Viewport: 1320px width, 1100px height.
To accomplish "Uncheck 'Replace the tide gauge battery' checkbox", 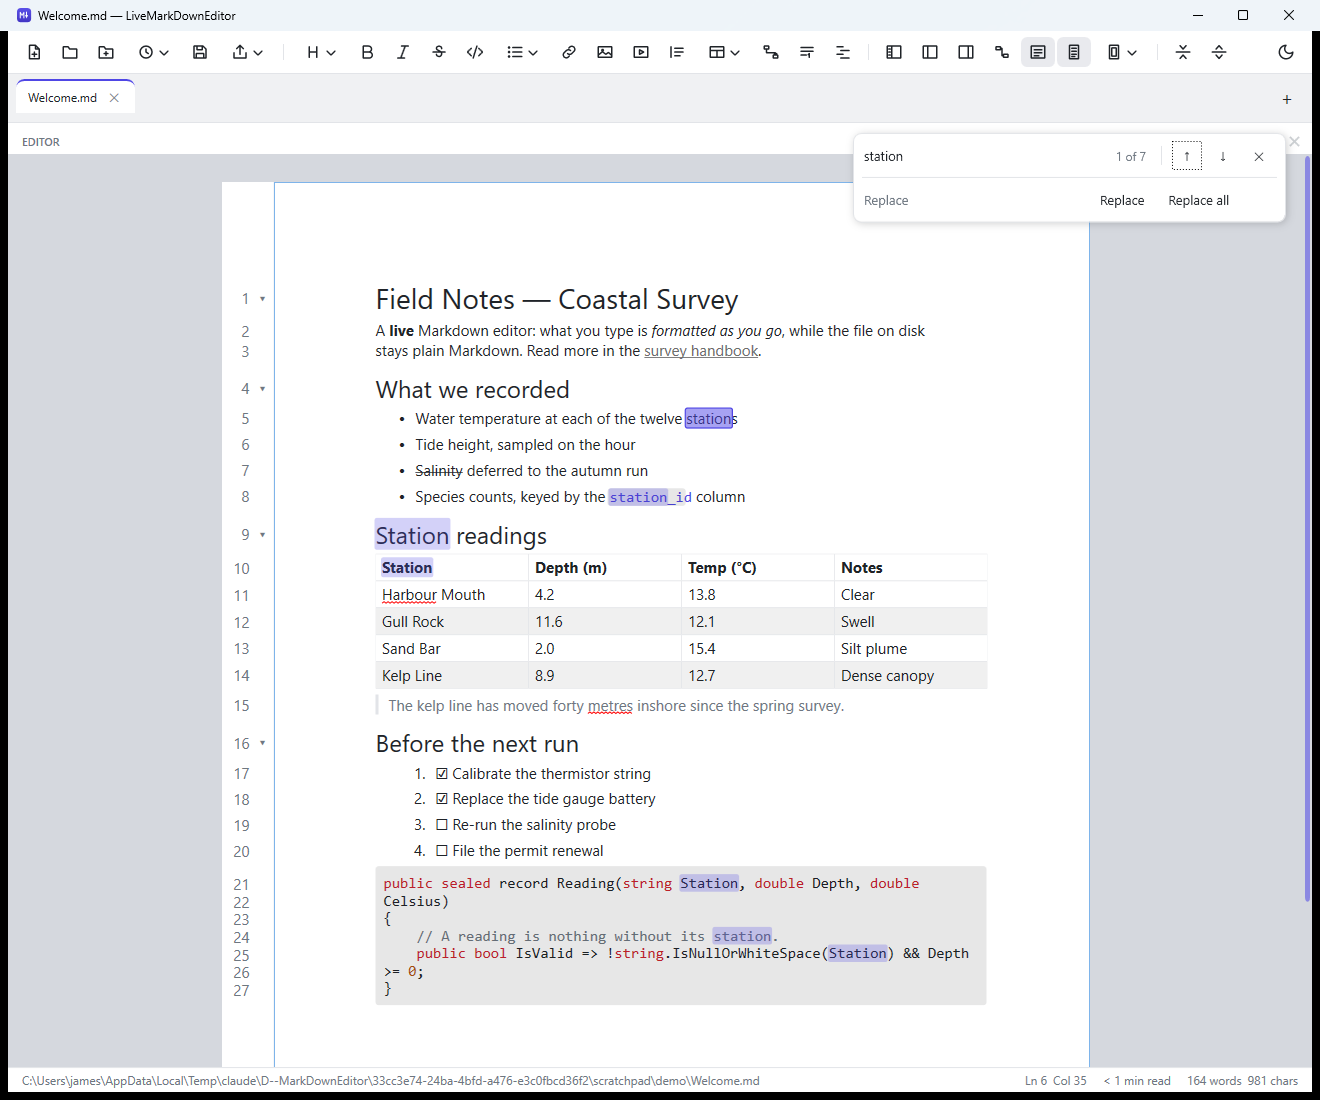I will pos(442,799).
